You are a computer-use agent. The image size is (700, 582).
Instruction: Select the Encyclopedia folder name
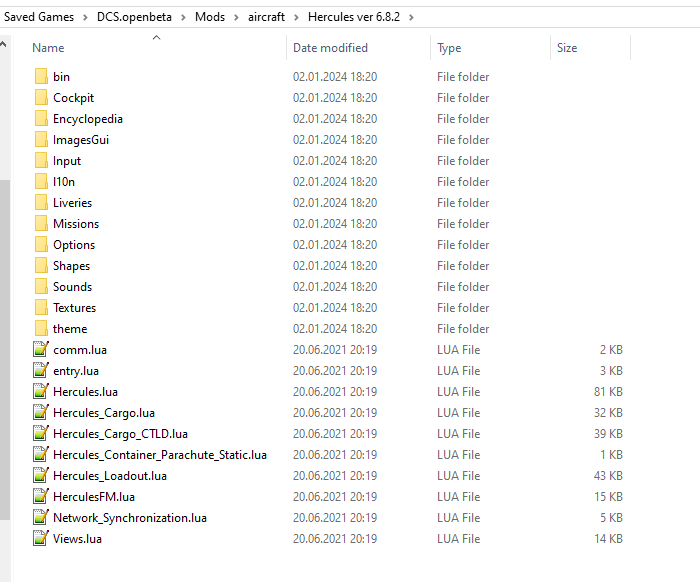pyautogui.click(x=88, y=119)
